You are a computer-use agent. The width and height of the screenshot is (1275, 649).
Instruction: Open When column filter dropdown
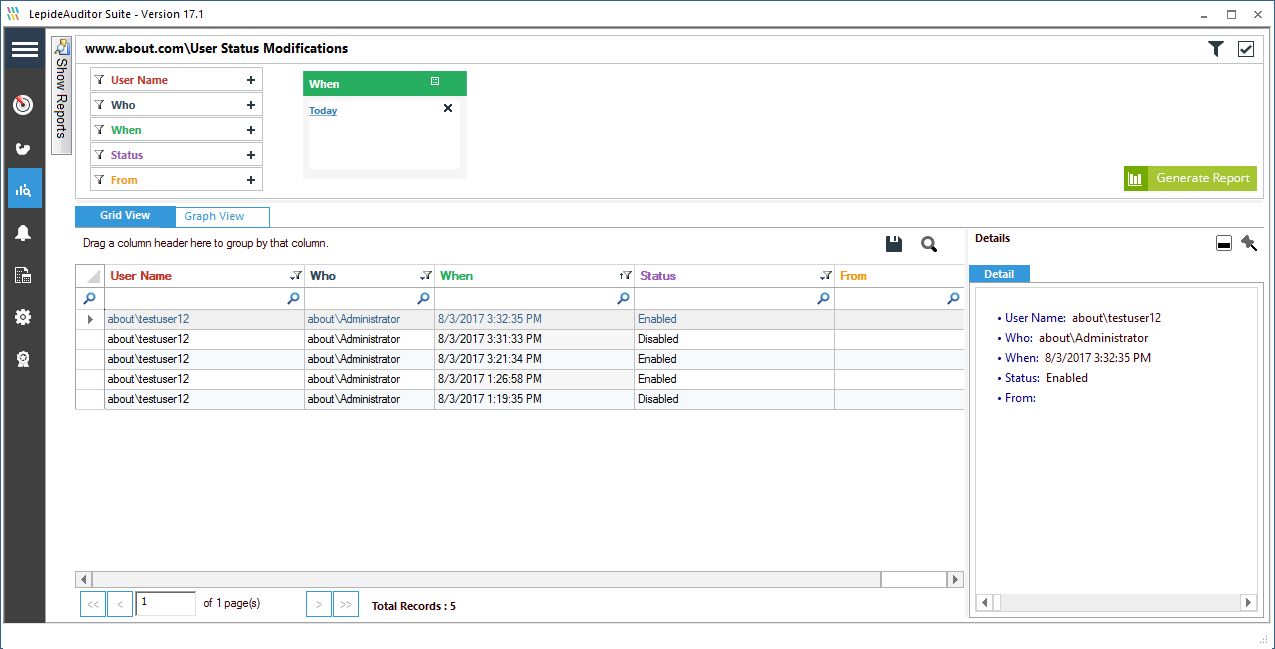tap(626, 276)
